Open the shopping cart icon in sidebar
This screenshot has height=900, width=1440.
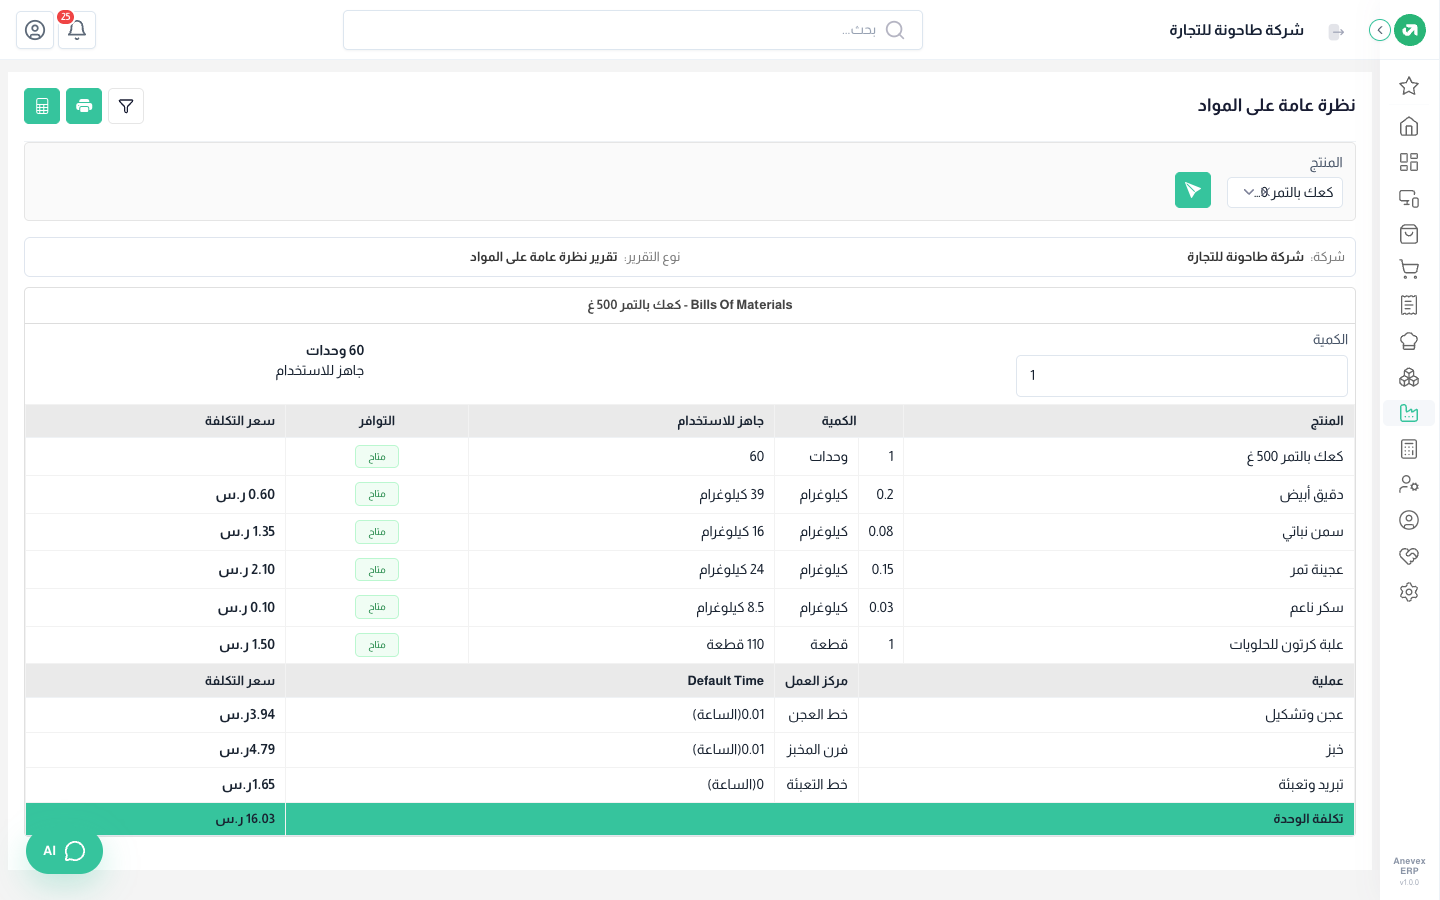(1409, 269)
